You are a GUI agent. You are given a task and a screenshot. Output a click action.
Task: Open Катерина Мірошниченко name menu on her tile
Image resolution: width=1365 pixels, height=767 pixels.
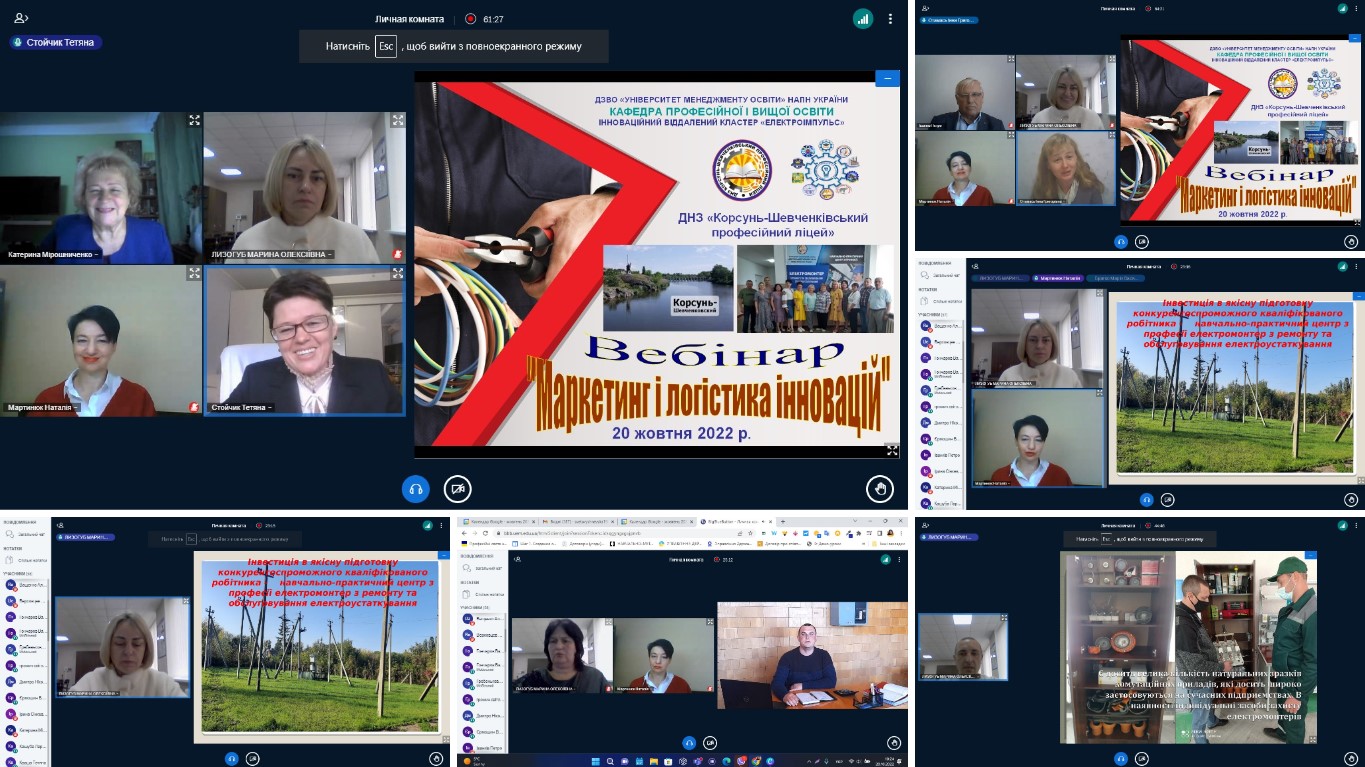[54, 255]
